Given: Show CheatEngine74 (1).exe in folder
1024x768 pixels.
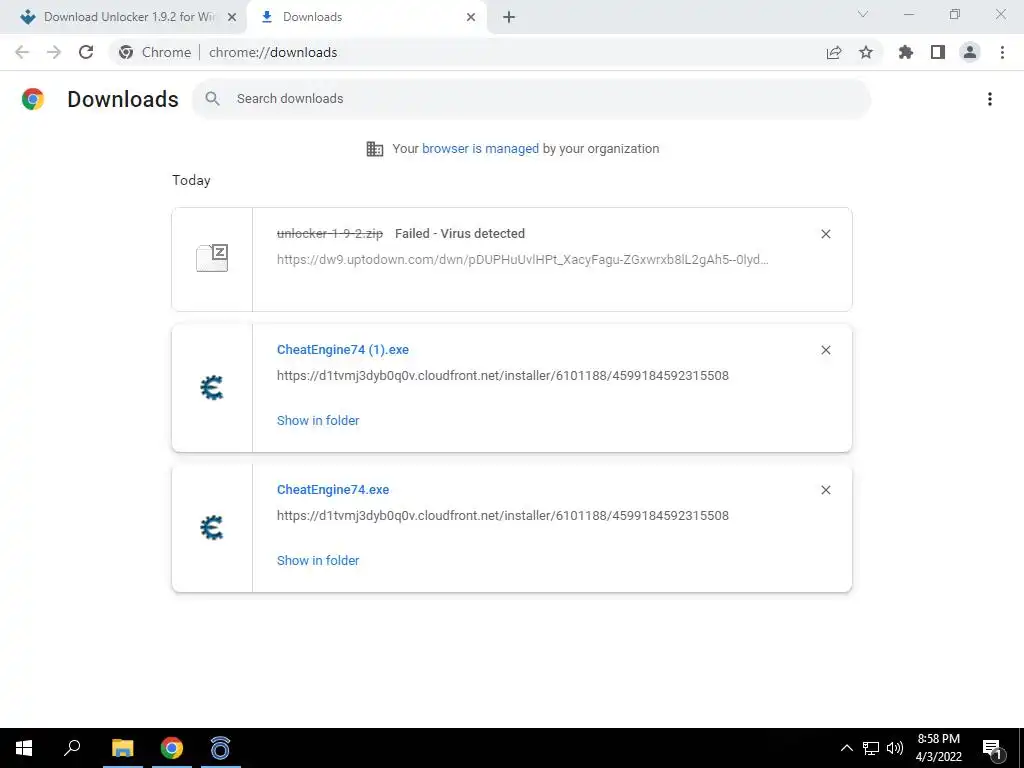Looking at the screenshot, I should 318,421.
